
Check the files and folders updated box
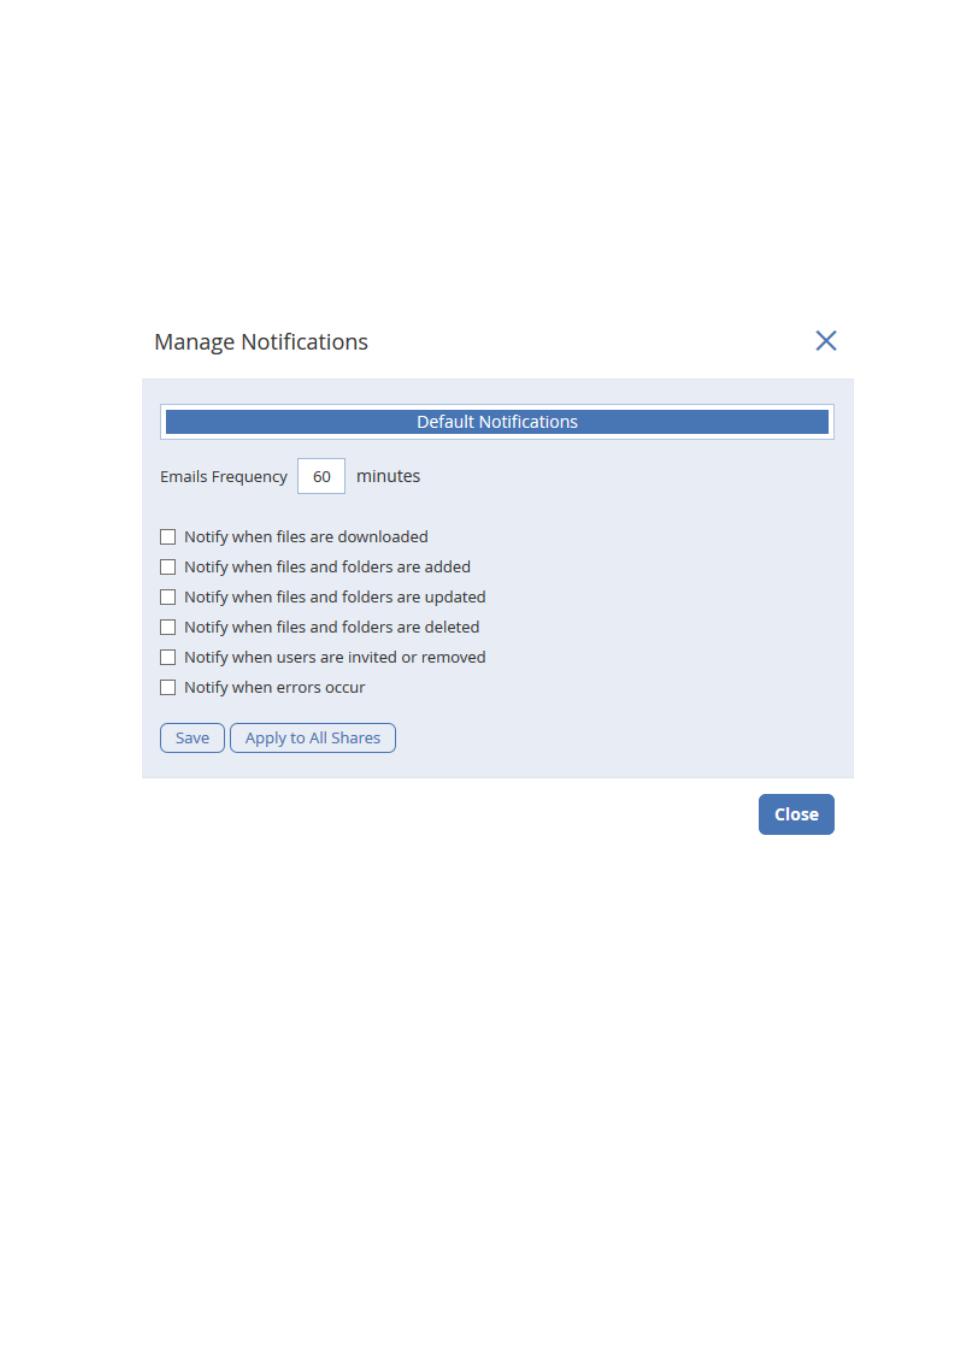tap(168, 597)
